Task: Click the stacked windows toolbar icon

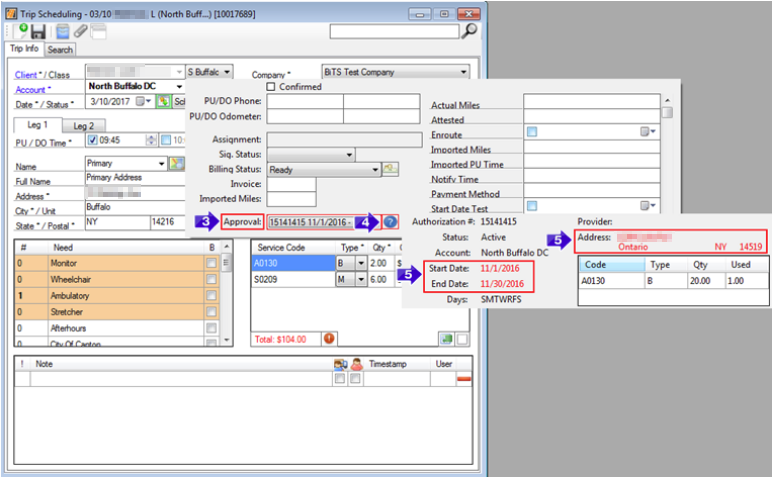Action: [x=98, y=32]
